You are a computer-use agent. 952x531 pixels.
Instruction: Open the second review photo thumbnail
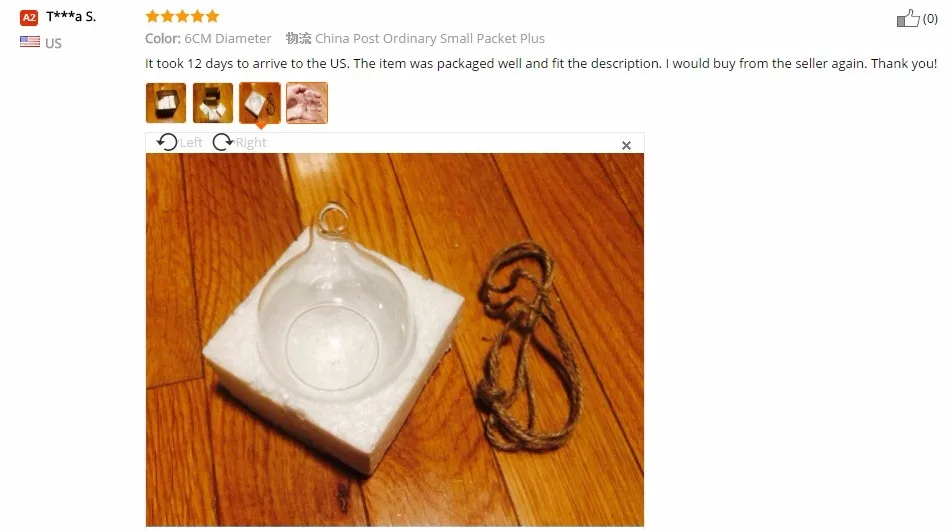click(x=212, y=103)
